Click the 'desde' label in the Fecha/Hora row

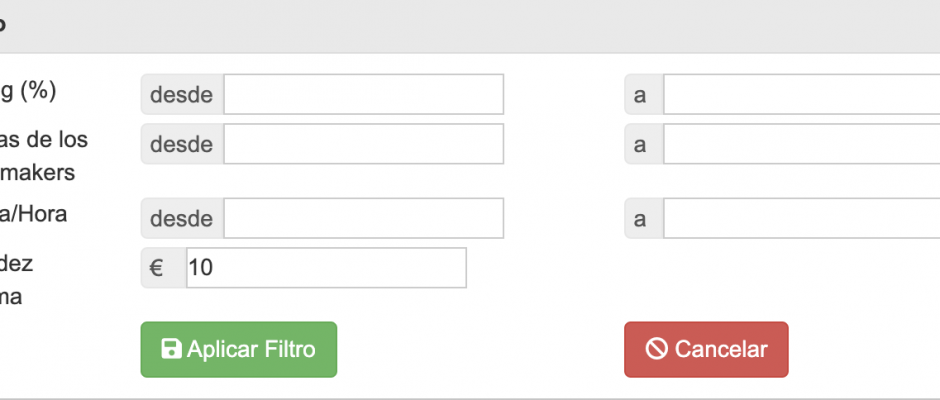point(181,219)
